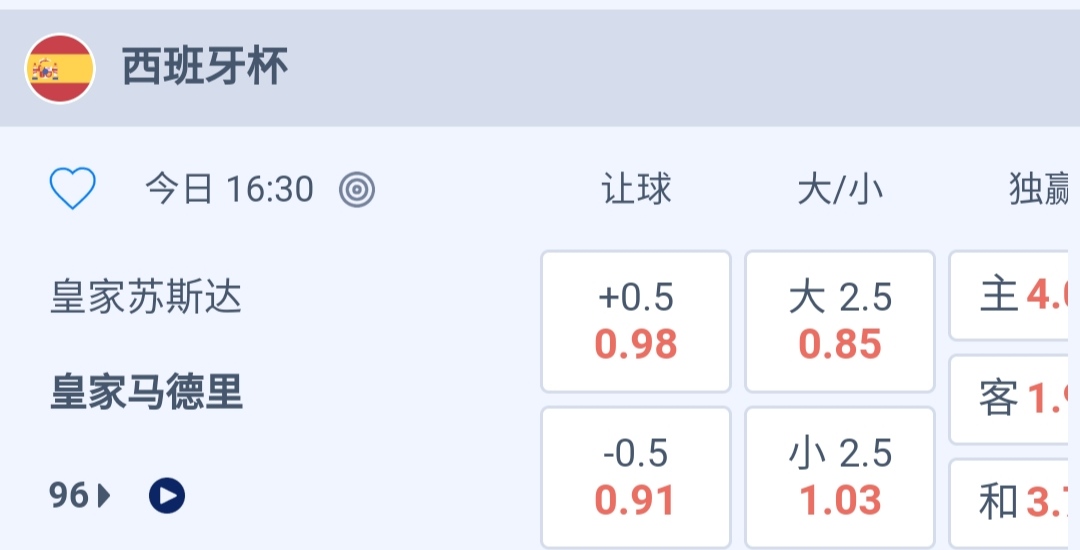Click the live target circle icon
This screenshot has width=1080, height=550.
(357, 189)
